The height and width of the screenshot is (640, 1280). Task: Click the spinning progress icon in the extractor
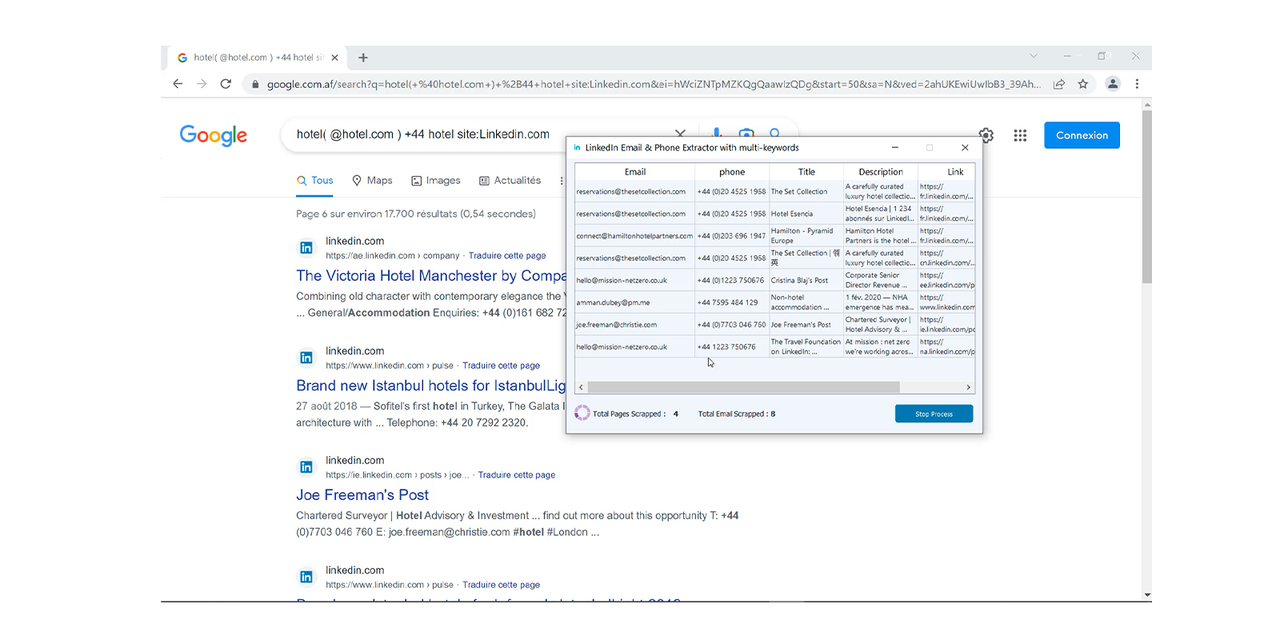(582, 413)
